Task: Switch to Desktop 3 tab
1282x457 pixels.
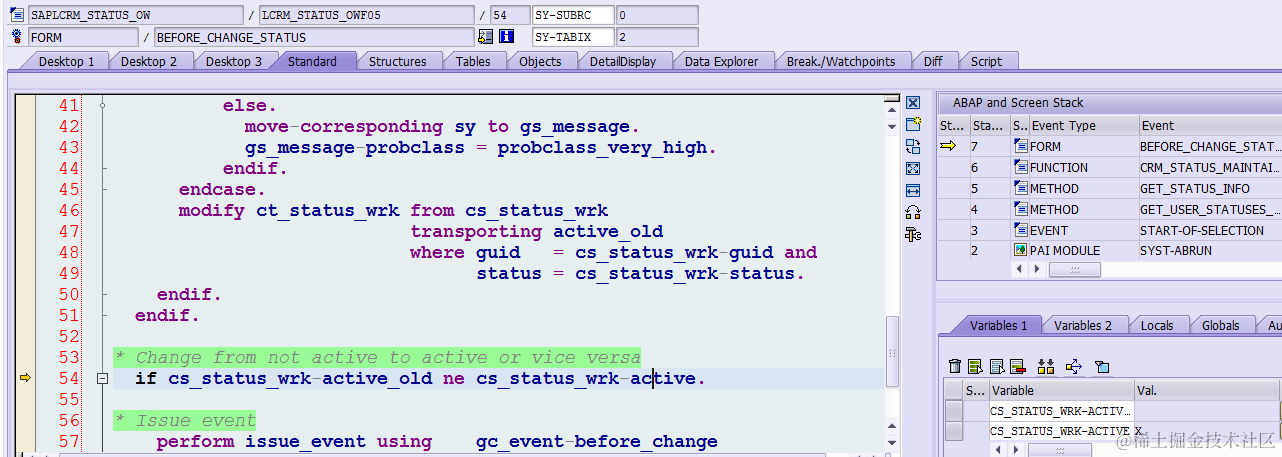Action: [234, 61]
